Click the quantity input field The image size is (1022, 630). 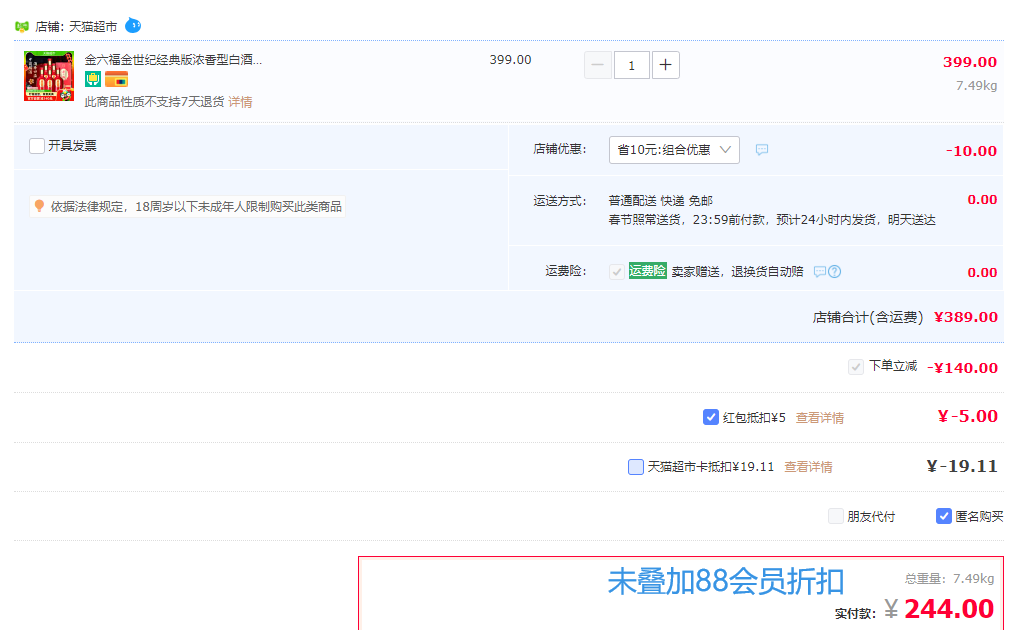(x=631, y=65)
